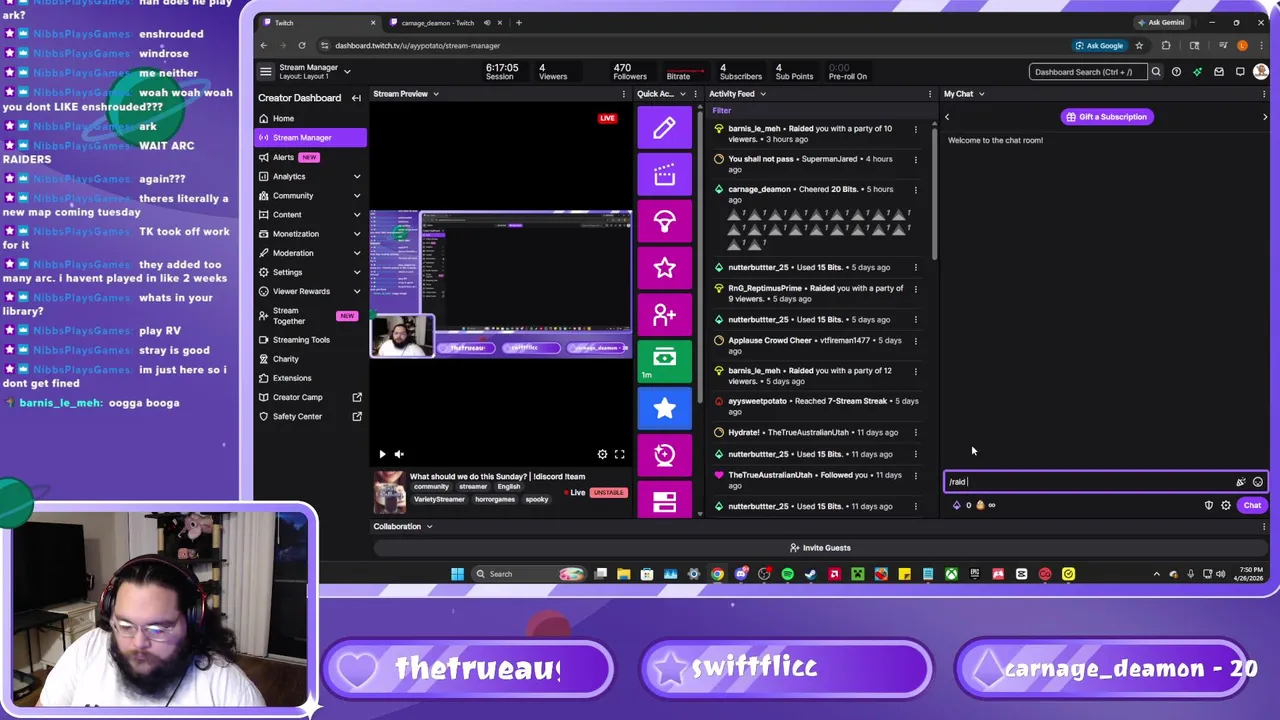Bookmark this page with the star icon
Viewport: 1280px width, 720px height.
[1139, 45]
